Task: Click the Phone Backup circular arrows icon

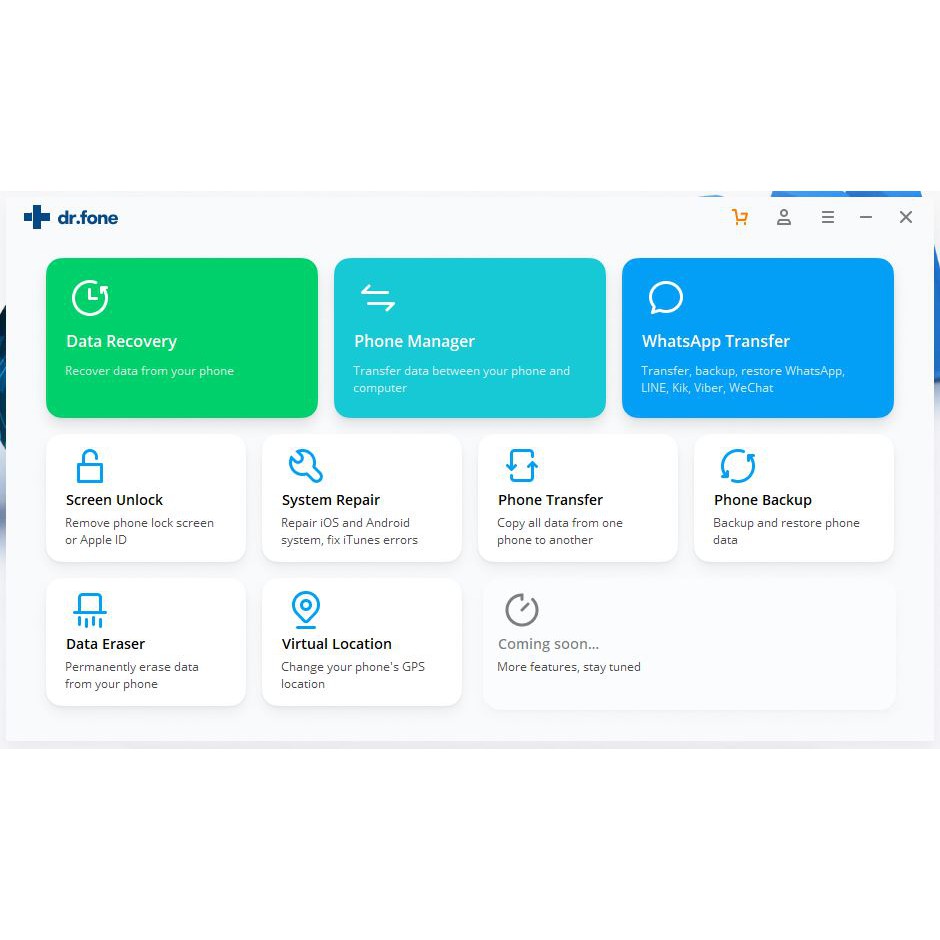Action: pos(737,466)
